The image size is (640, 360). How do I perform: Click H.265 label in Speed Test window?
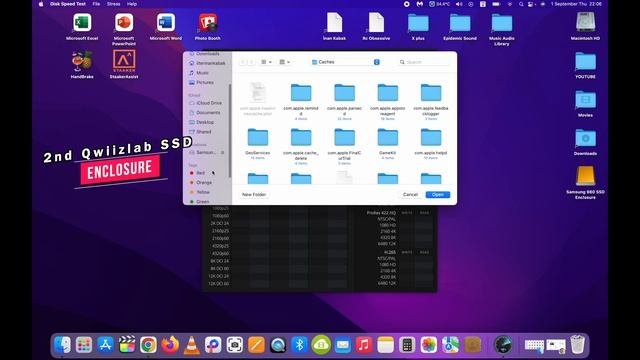390,252
